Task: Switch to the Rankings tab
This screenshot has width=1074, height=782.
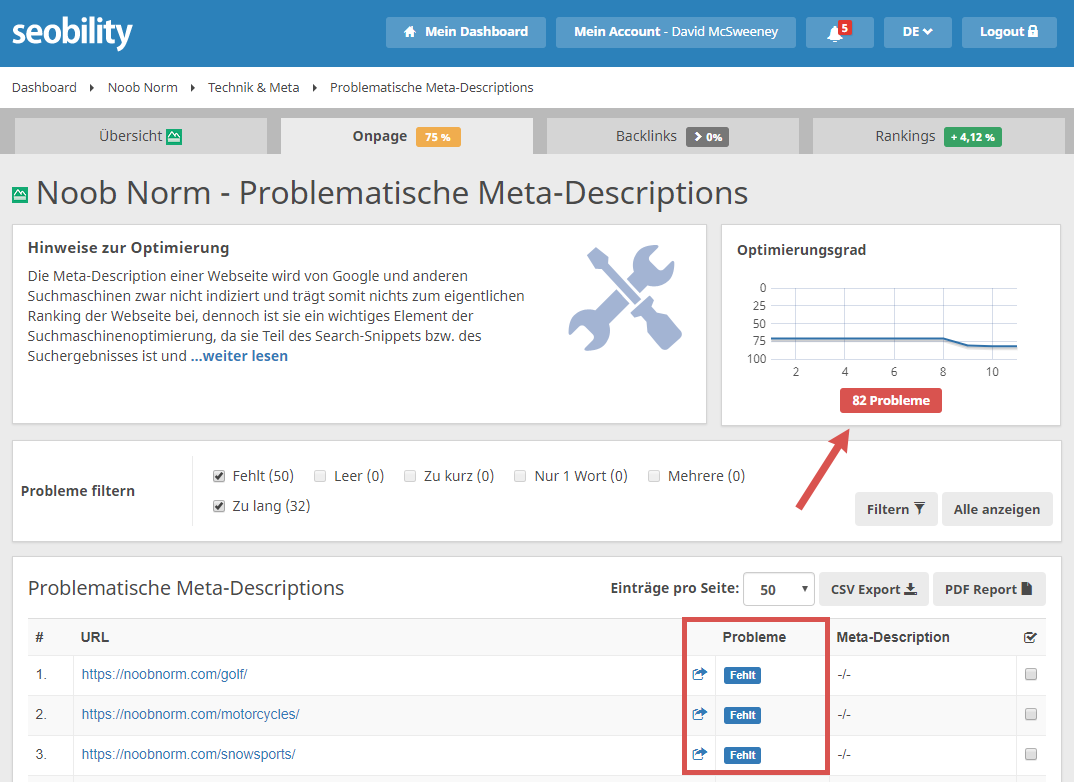Action: tap(938, 136)
